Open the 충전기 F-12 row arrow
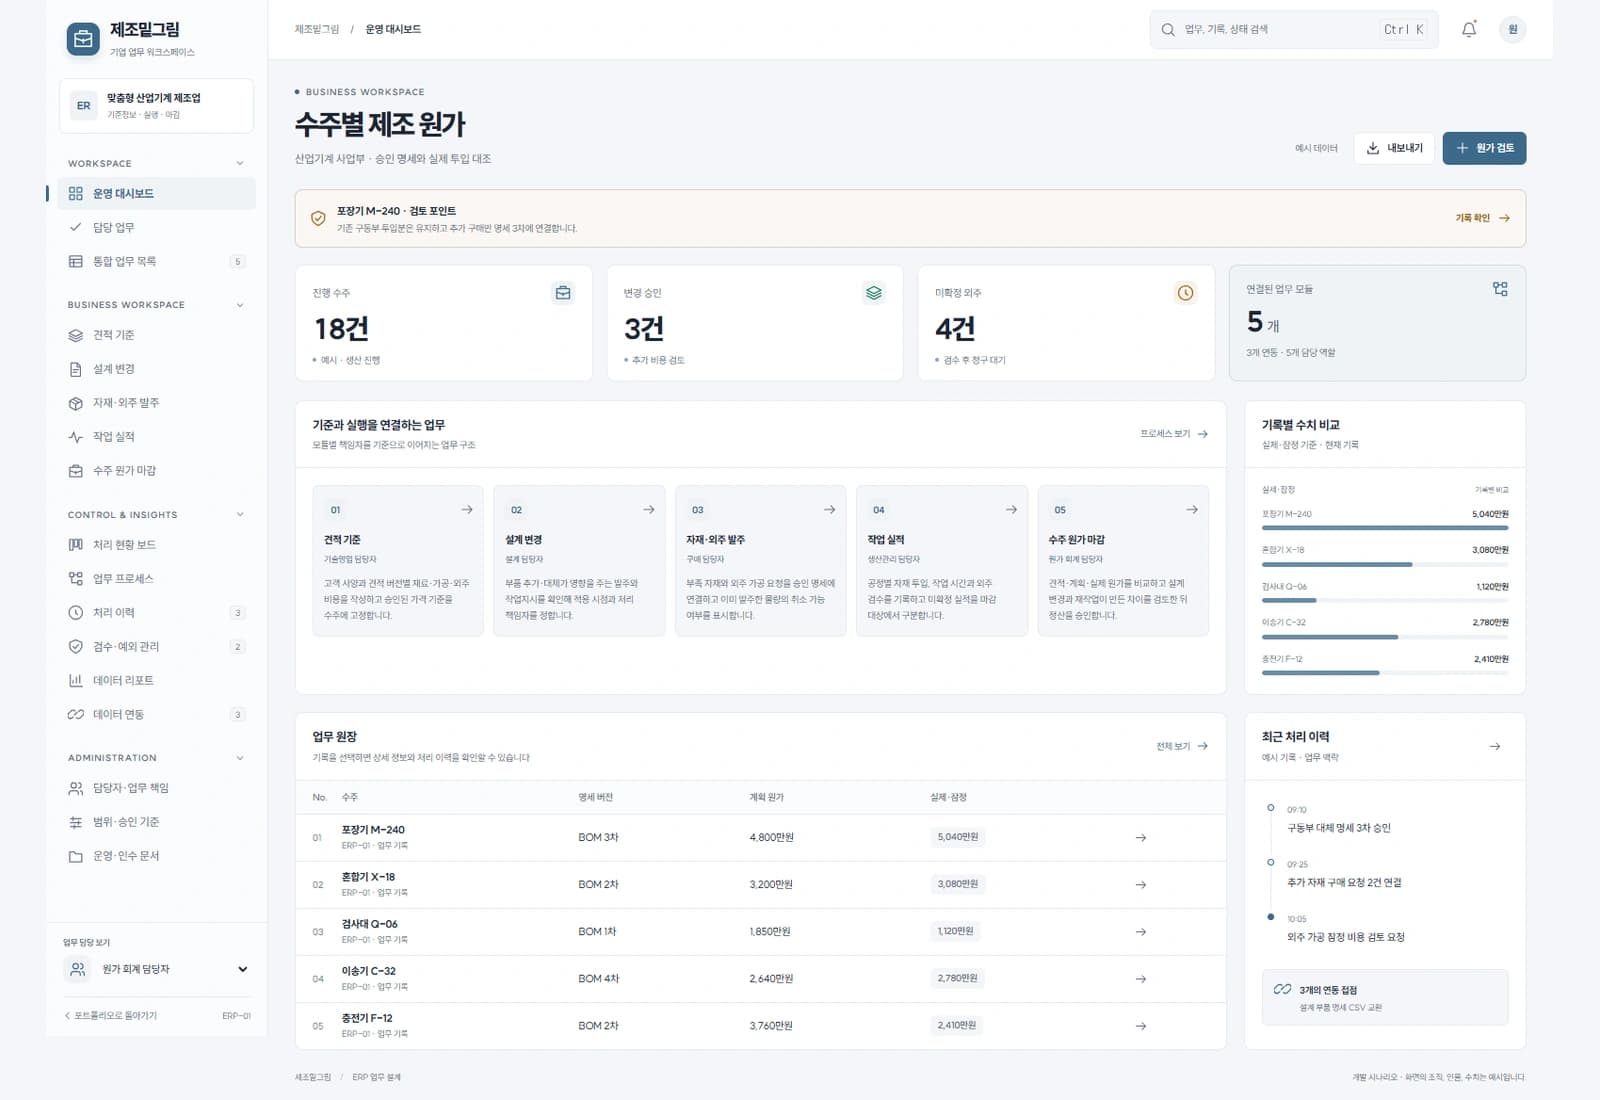Screen dimensions: 1600x1100 [1141, 1026]
